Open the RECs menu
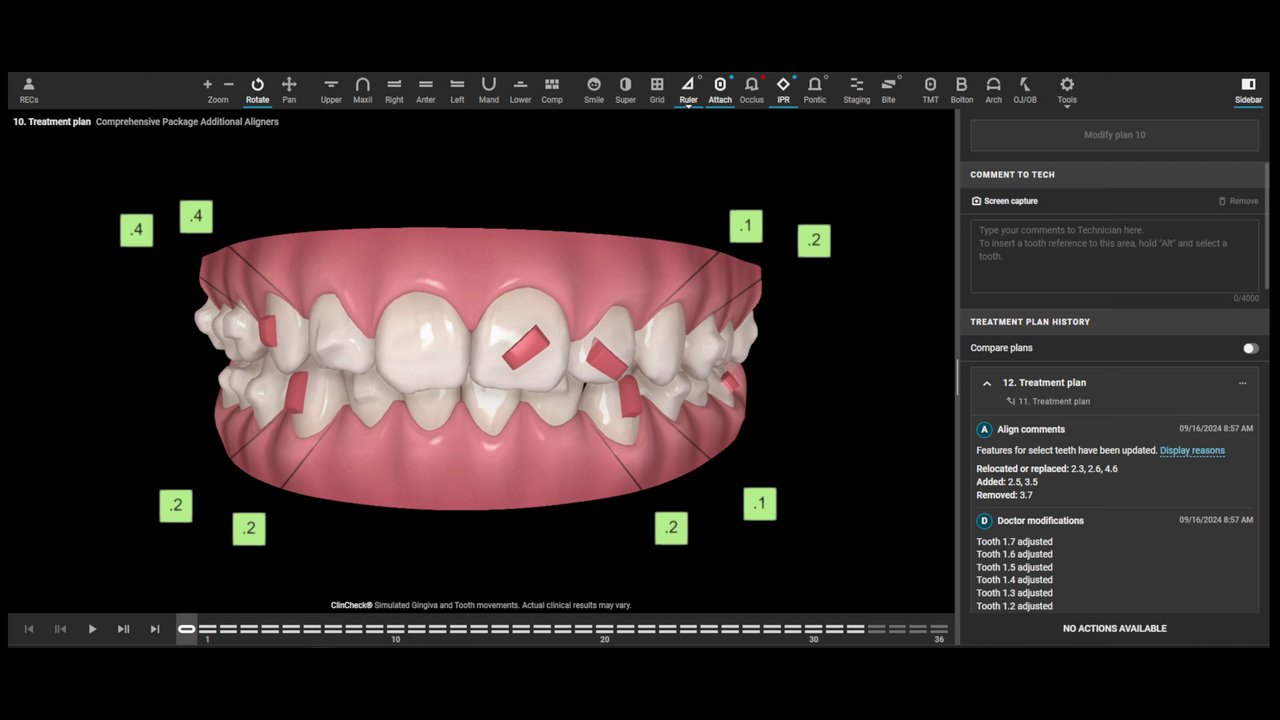This screenshot has height=720, width=1280. (29, 90)
